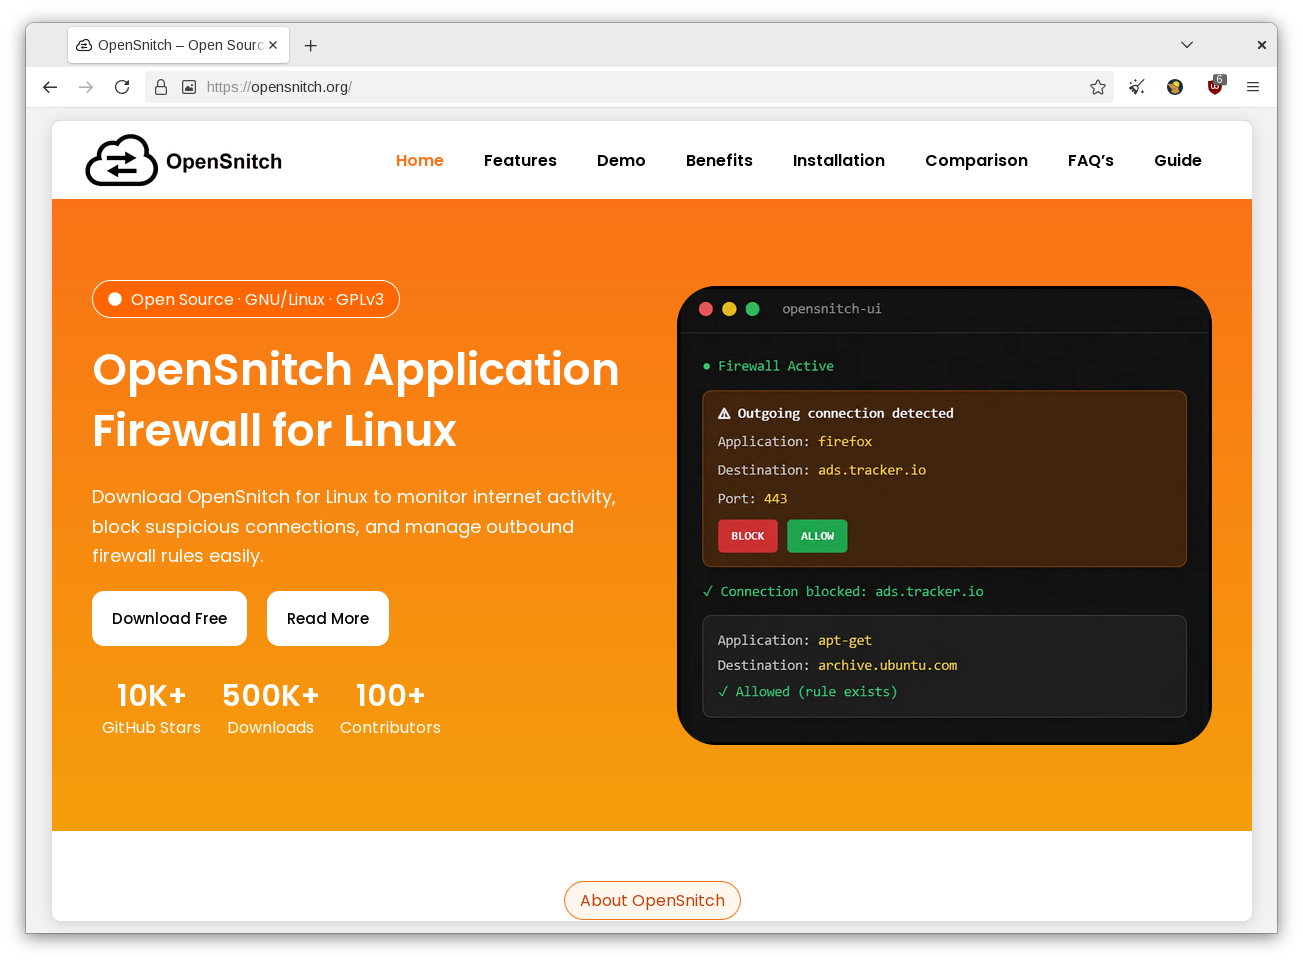Click the archive.ubuntu.com destination text
1303x962 pixels.
[888, 665]
